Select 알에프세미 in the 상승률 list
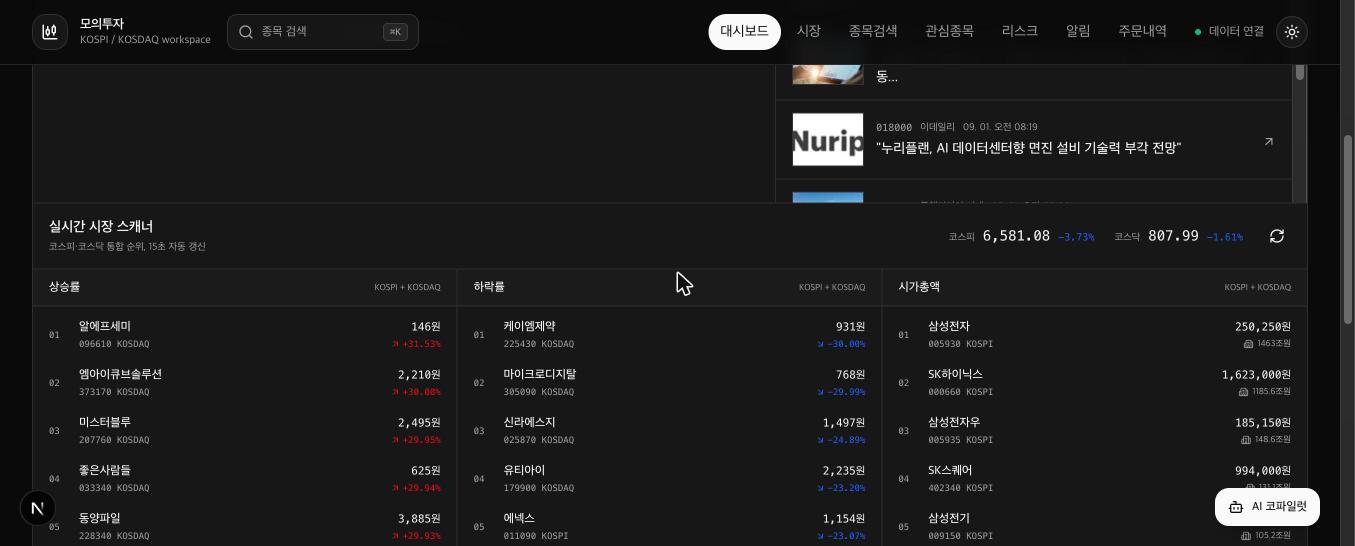Image resolution: width=1355 pixels, height=546 pixels. click(245, 334)
